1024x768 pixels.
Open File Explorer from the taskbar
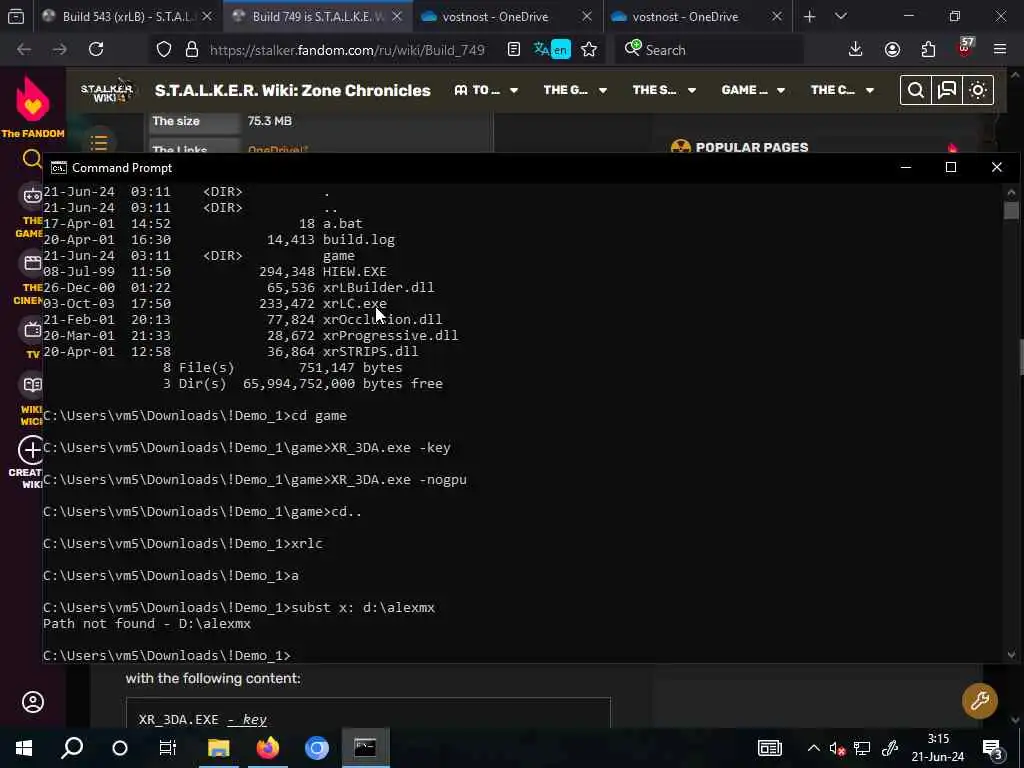[x=219, y=748]
